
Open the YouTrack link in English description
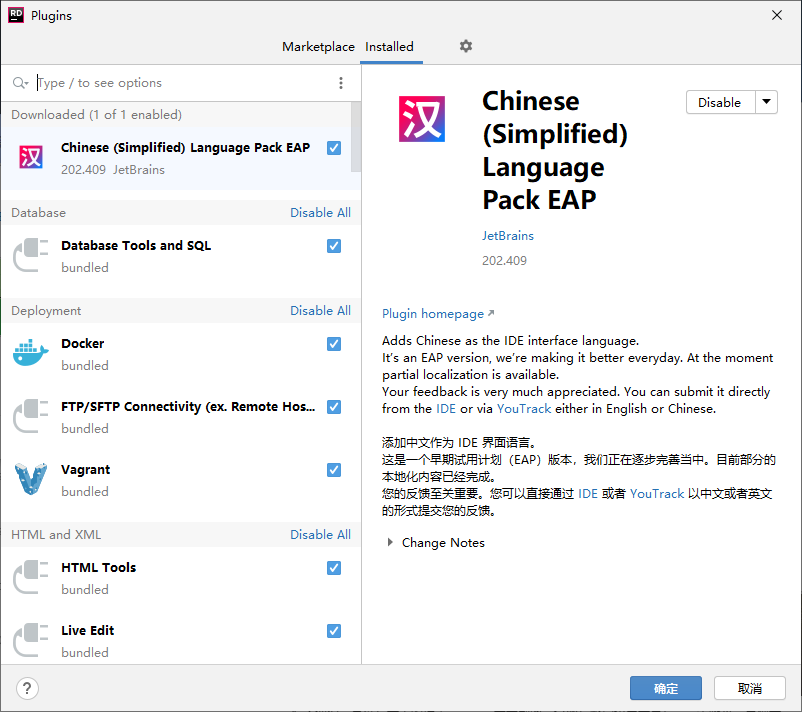pos(524,409)
